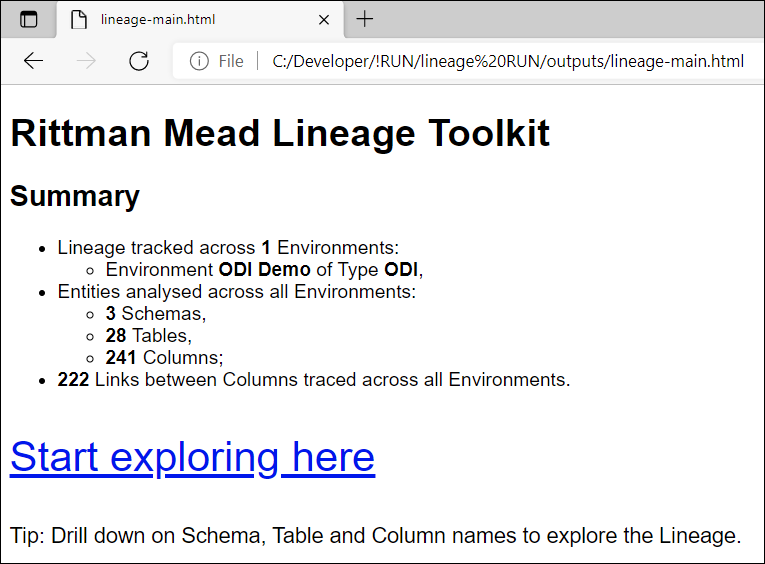Image resolution: width=765 pixels, height=564 pixels.
Task: Click the '28 Tables' entry
Action: pos(149,336)
